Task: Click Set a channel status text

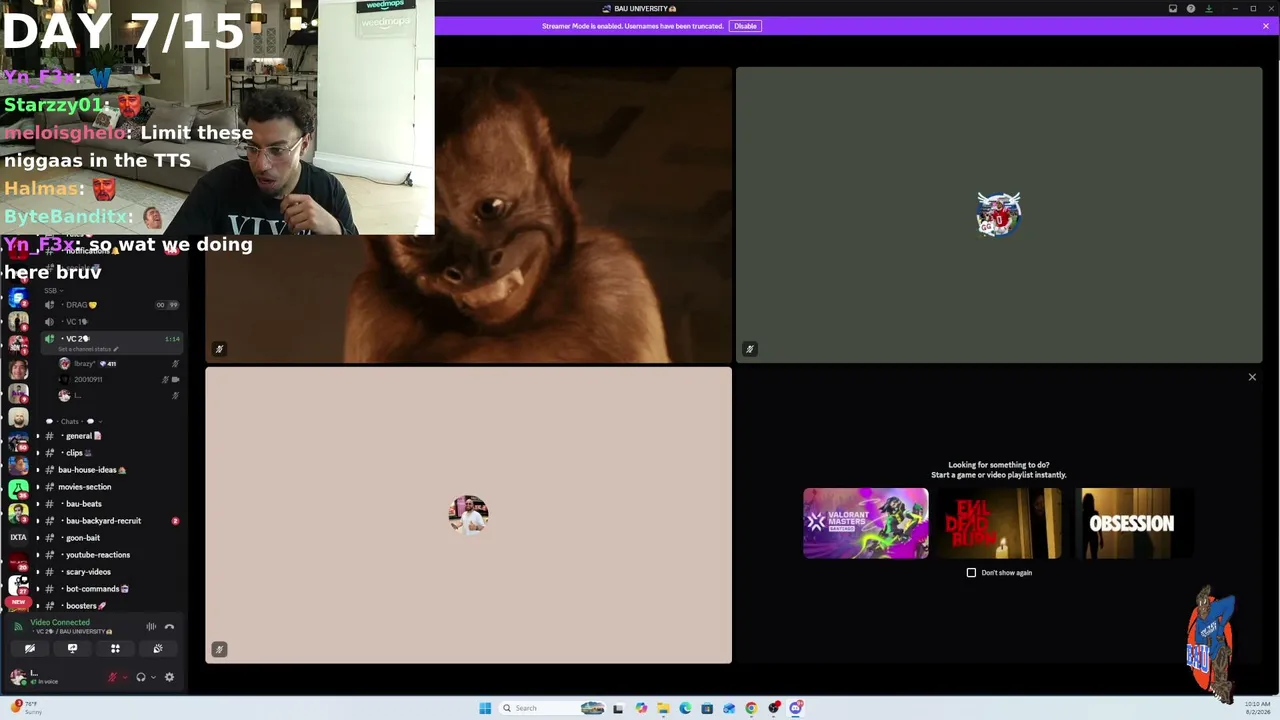Action: tap(88, 349)
